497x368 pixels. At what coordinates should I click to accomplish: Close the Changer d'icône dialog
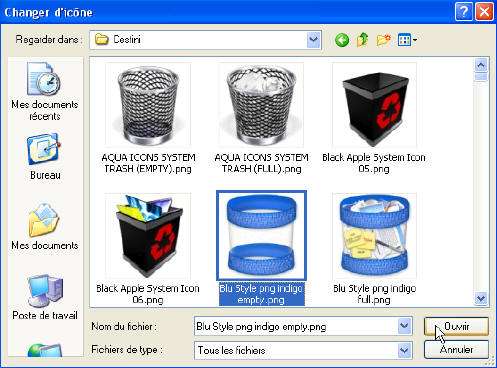point(484,12)
